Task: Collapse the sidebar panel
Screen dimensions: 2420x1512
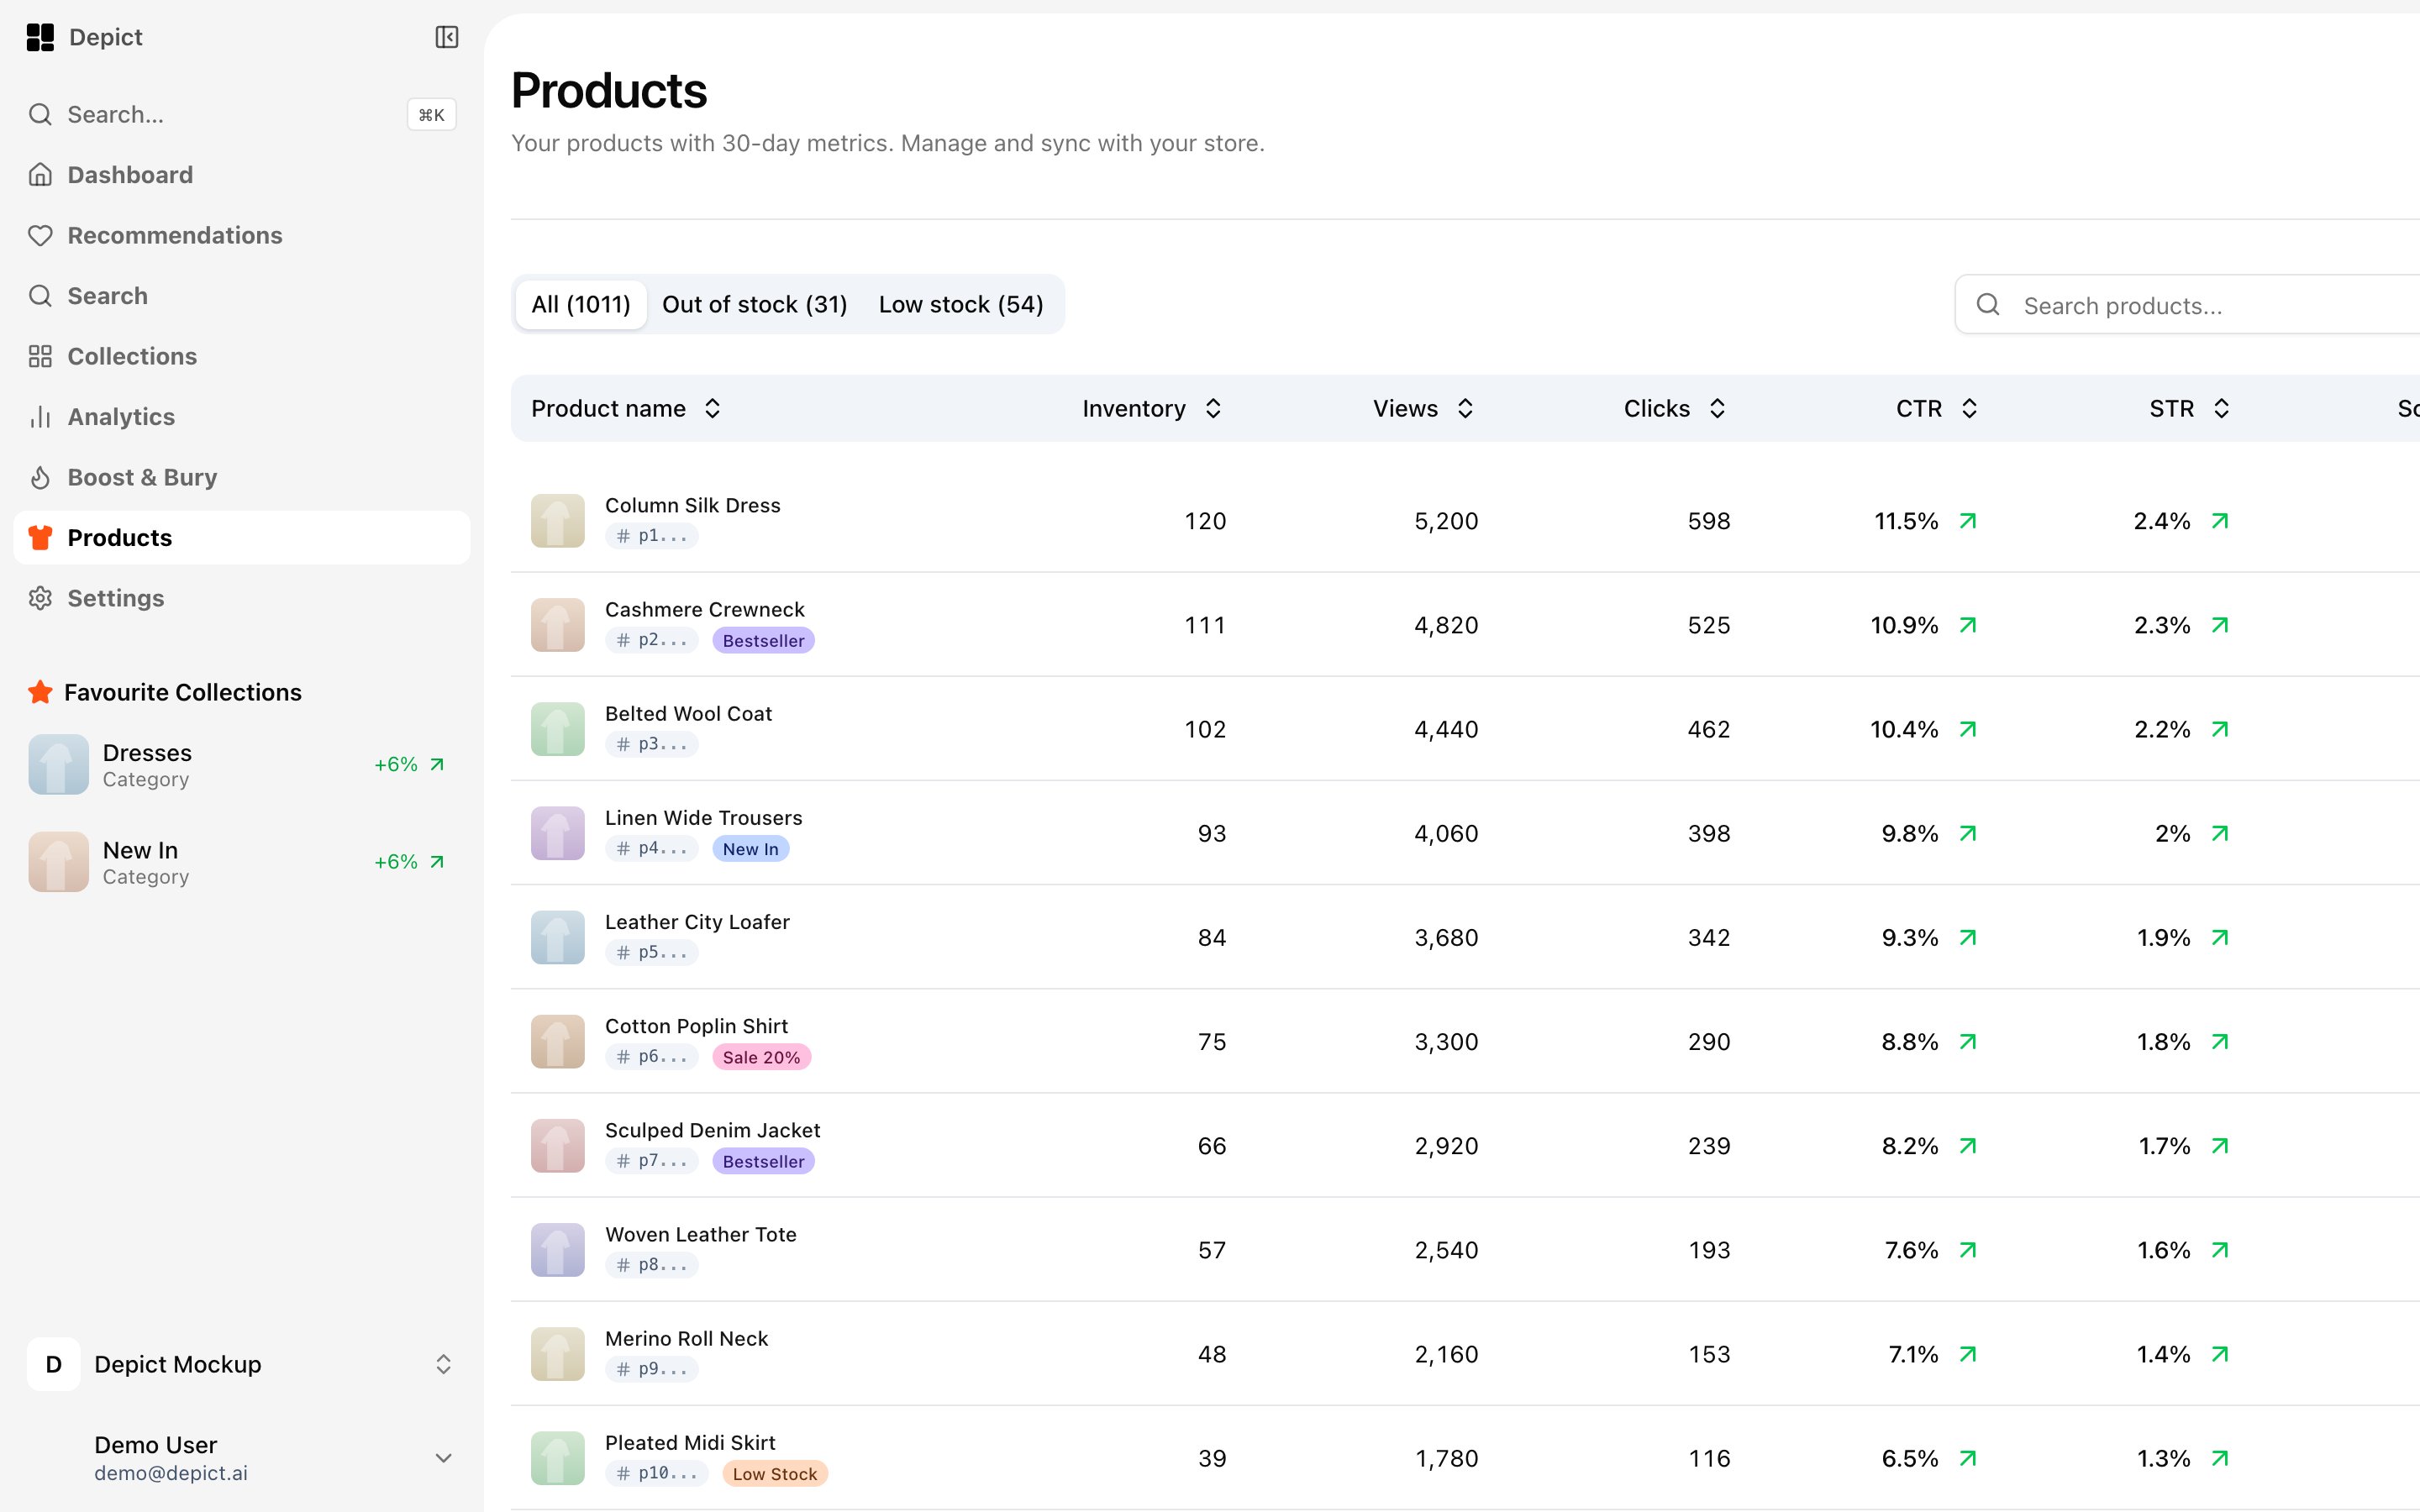Action: 447,37
